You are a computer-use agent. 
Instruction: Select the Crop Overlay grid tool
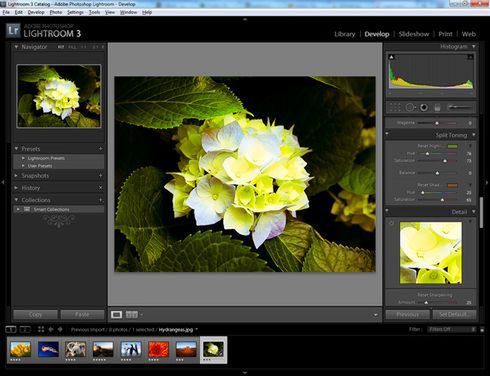(x=395, y=107)
